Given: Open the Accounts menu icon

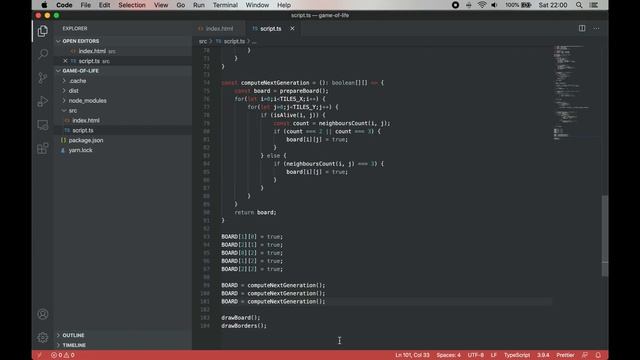Looking at the screenshot, I should click(x=42, y=314).
